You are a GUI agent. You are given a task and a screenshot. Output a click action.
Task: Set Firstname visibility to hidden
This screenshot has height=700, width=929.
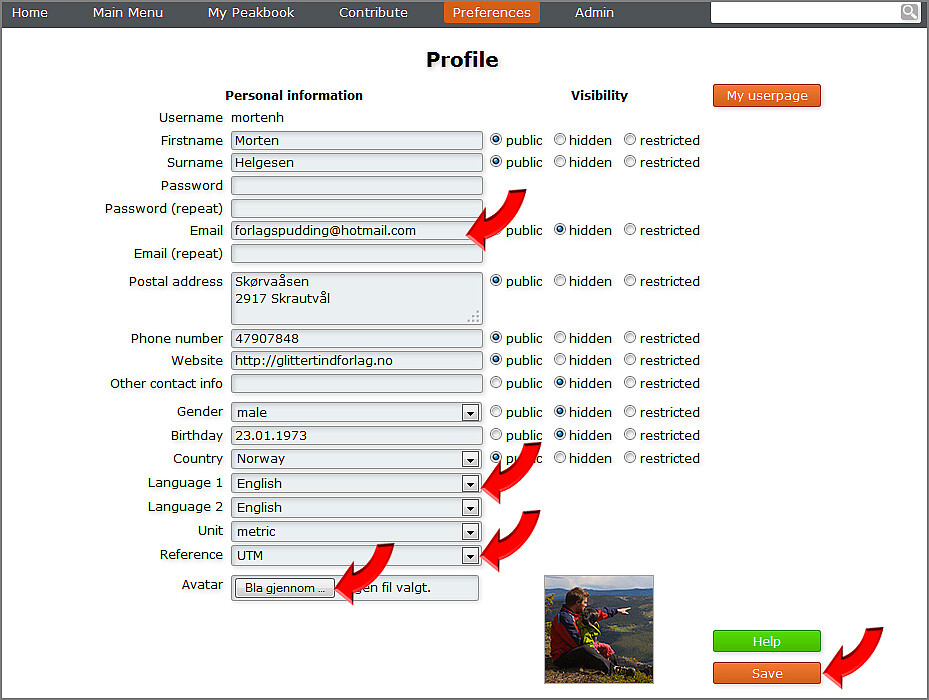pyautogui.click(x=560, y=140)
